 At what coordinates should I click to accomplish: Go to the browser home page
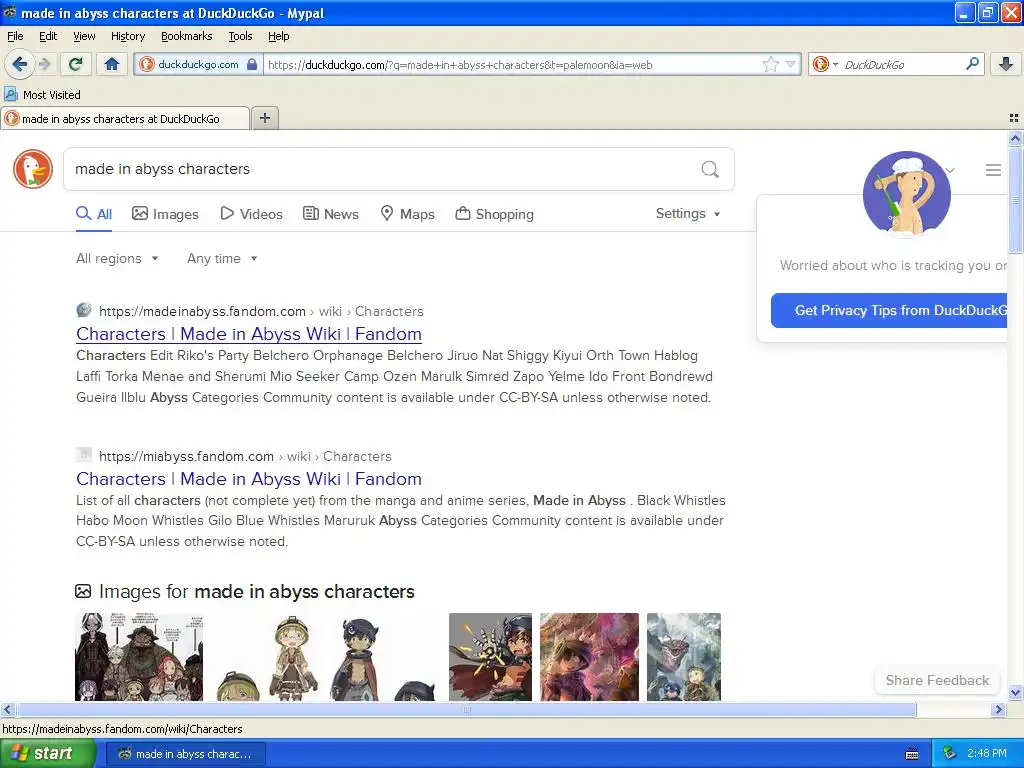pos(112,64)
